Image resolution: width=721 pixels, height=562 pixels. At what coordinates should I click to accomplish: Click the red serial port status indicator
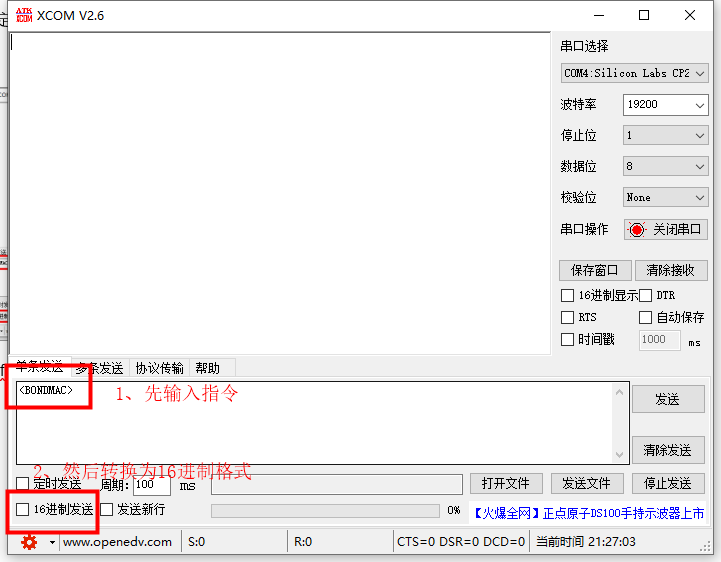tap(637, 230)
